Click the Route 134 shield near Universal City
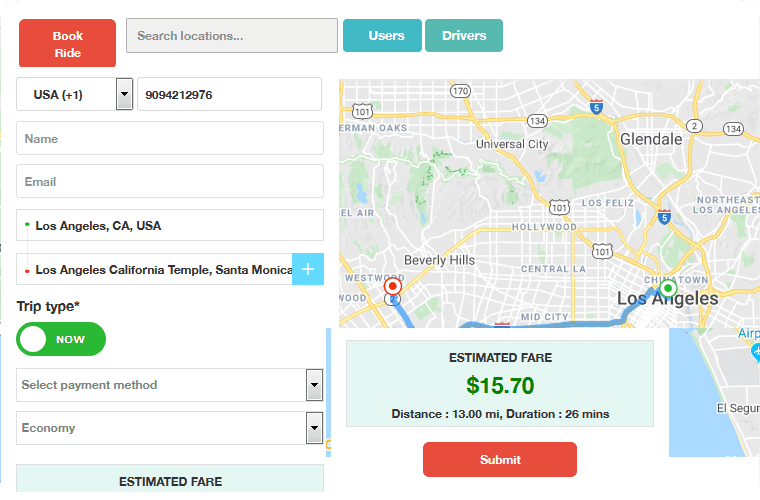This screenshot has height=500, width=760. coord(538,121)
